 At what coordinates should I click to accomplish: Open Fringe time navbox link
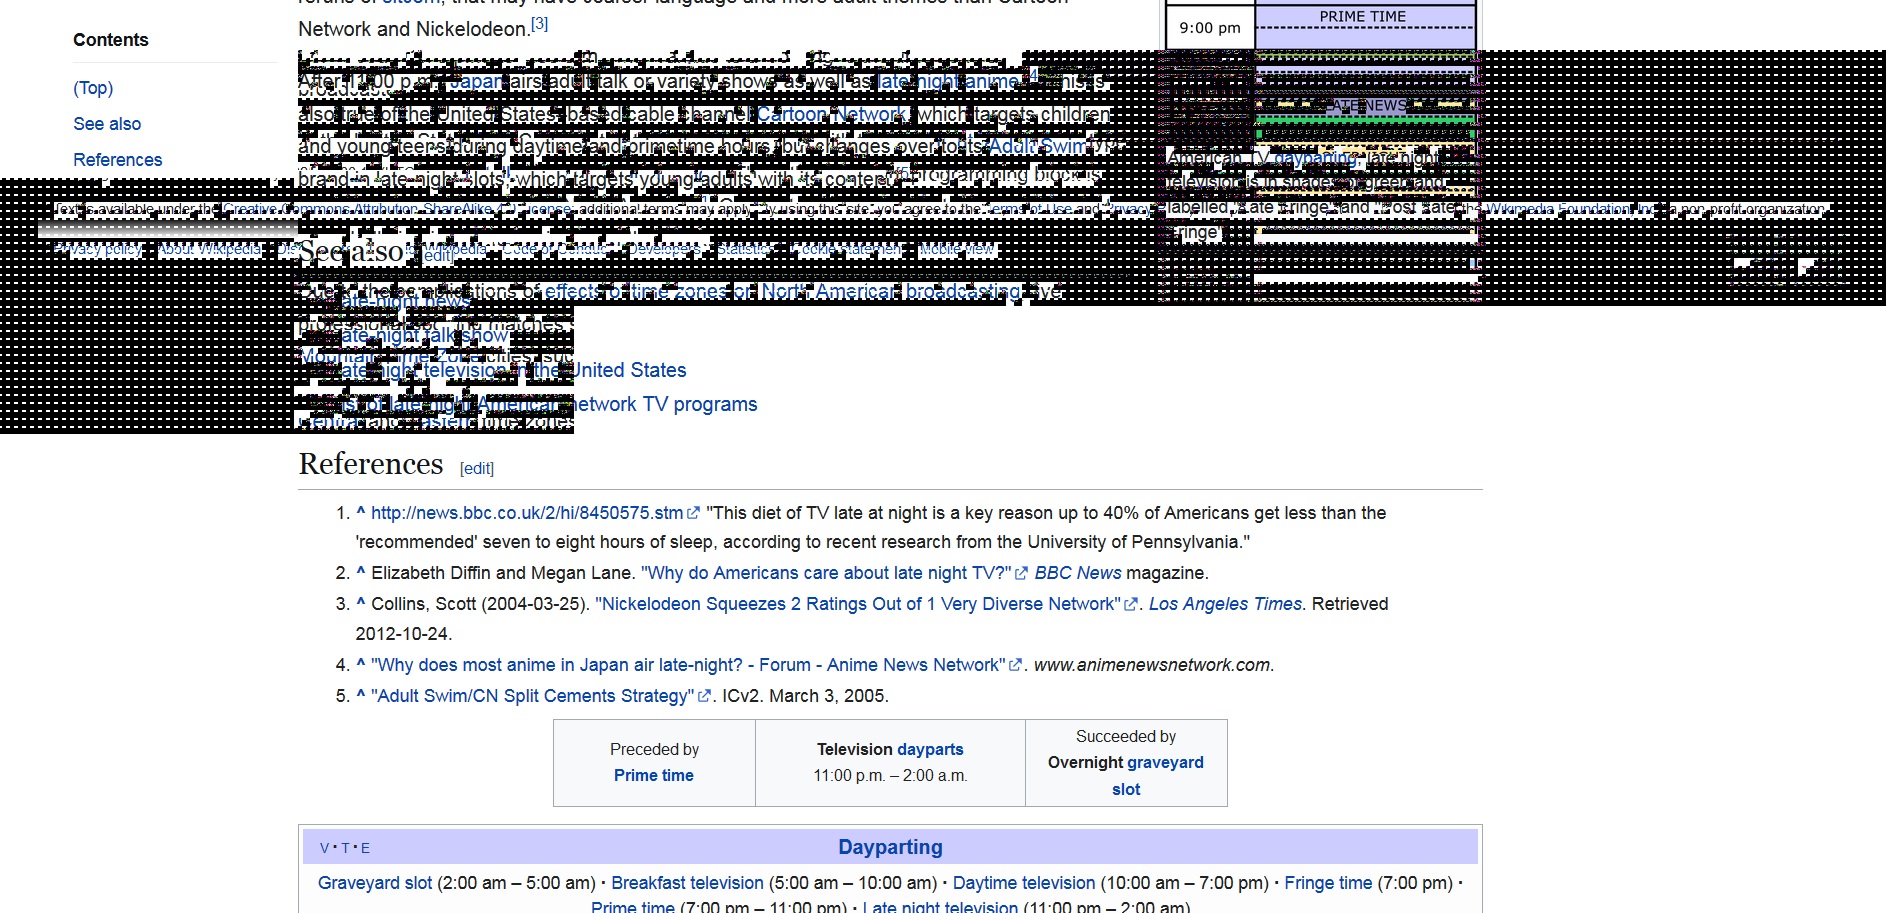tap(1328, 883)
